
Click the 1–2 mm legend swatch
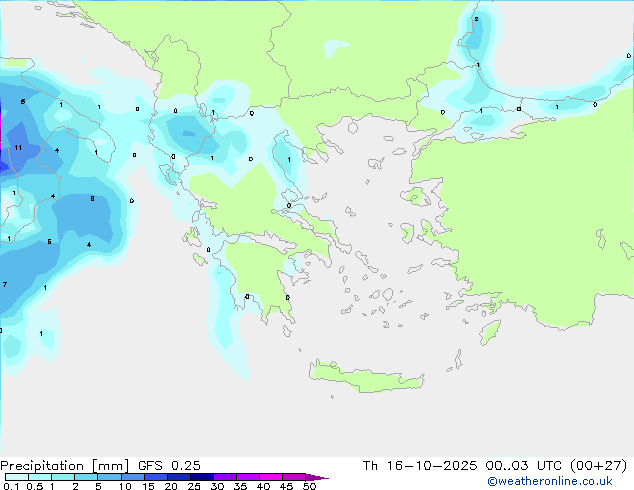pyautogui.click(x=63, y=477)
